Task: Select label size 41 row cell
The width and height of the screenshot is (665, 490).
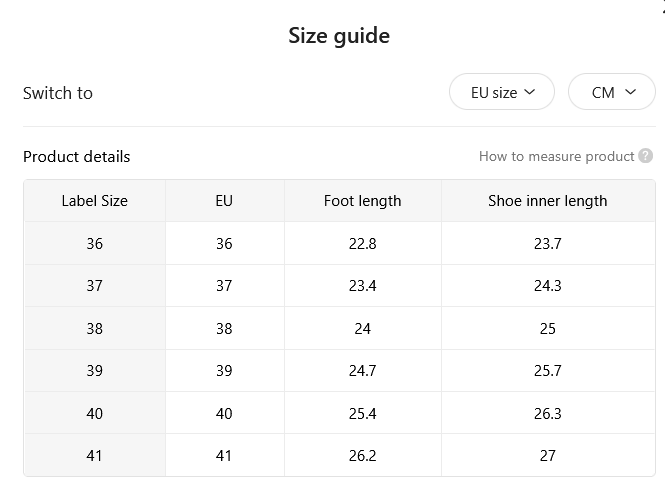Action: pos(95,456)
